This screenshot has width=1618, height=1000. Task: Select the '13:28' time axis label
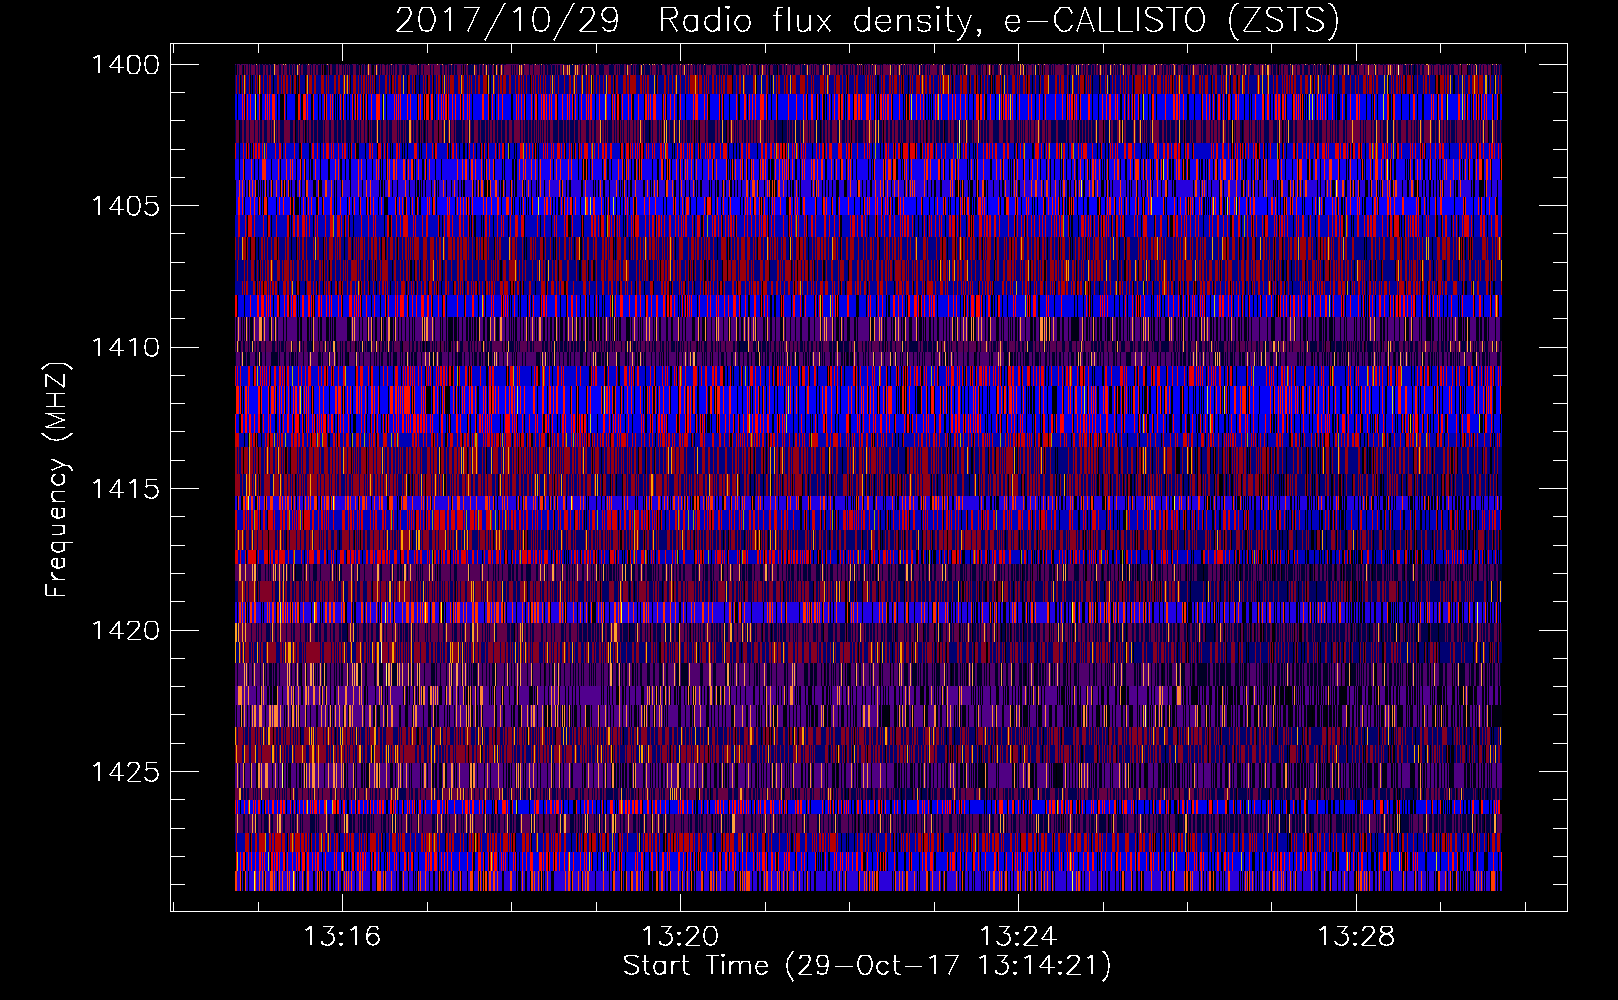1357,937
